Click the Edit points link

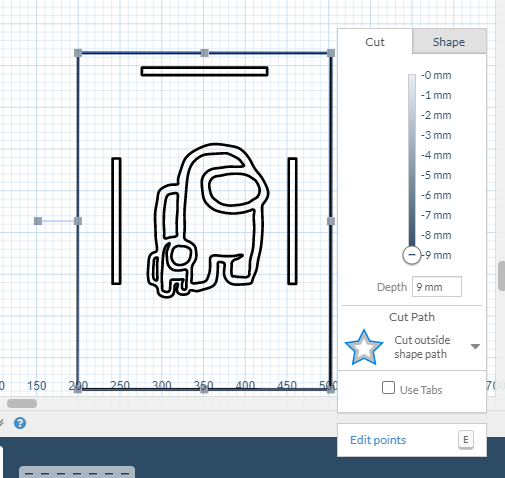(378, 440)
